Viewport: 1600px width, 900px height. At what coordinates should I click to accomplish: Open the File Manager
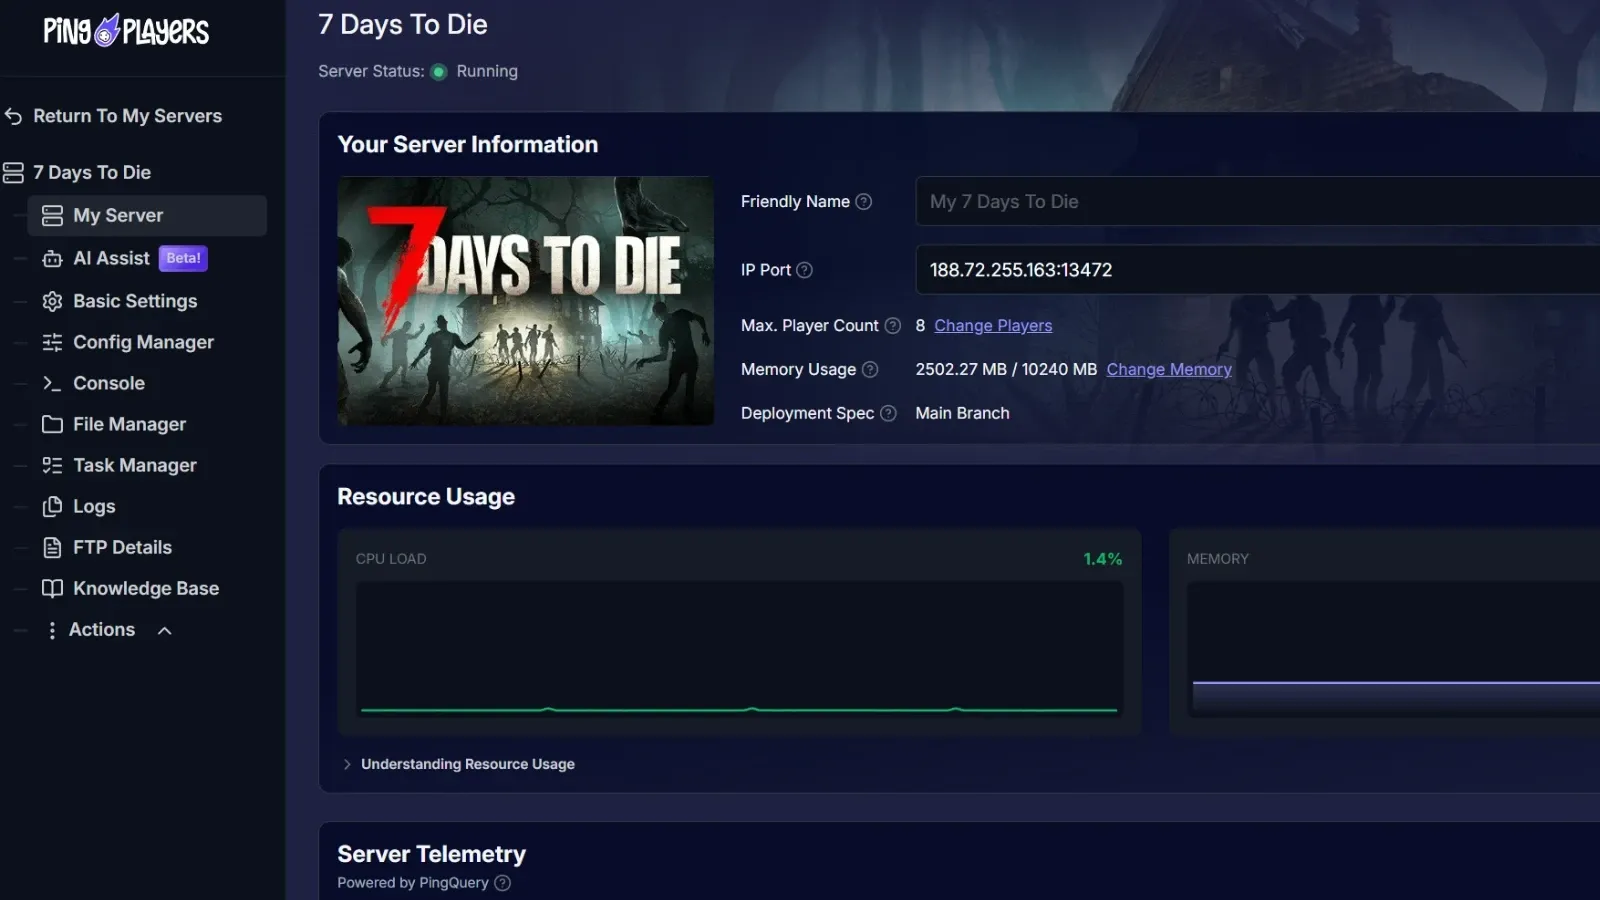[x=129, y=424]
